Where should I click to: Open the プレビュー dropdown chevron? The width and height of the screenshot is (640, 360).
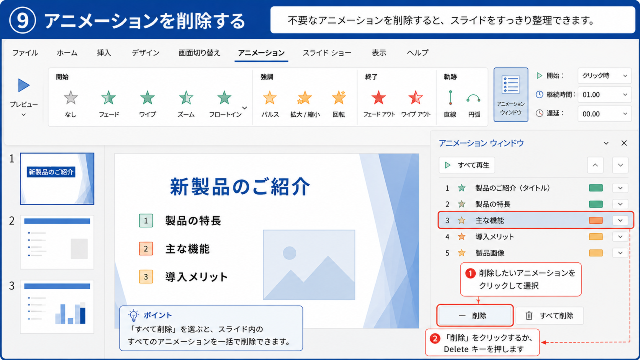coord(23,115)
